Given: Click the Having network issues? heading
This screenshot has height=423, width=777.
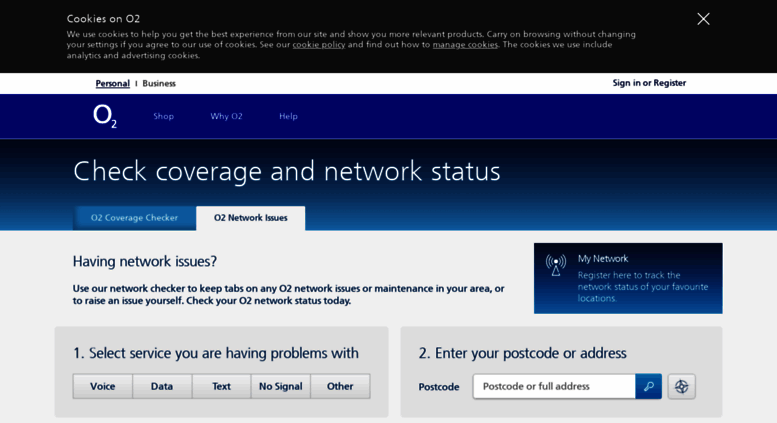Looking at the screenshot, I should tap(145, 262).
